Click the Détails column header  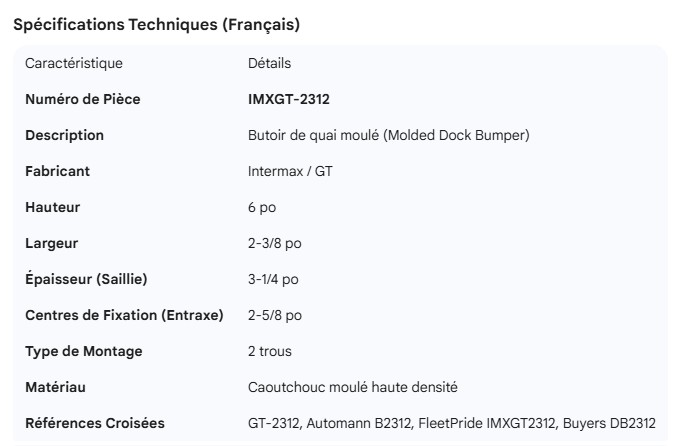(269, 64)
